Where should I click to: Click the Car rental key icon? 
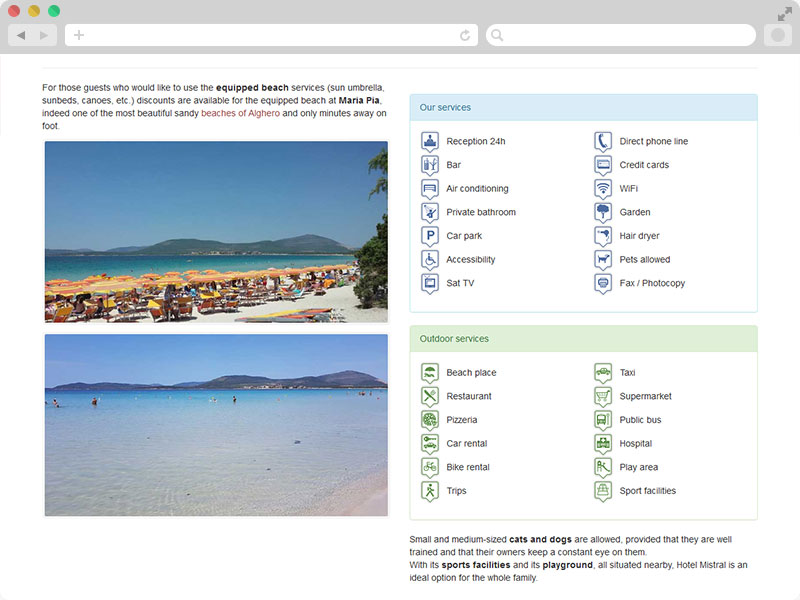point(430,443)
